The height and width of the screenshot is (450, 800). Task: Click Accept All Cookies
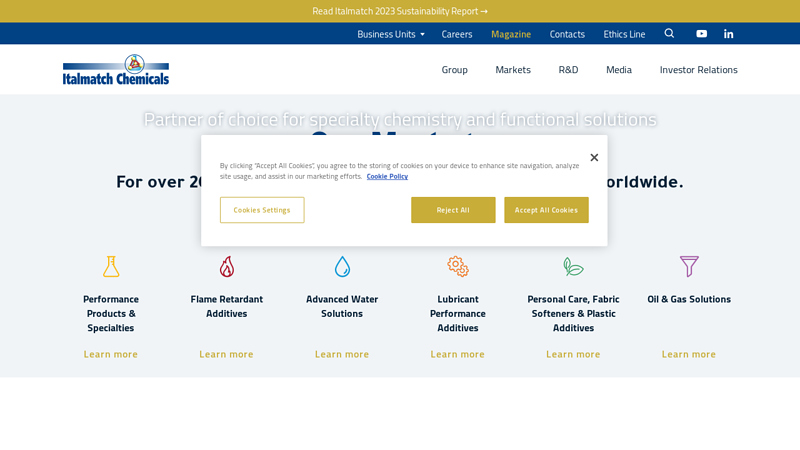tap(546, 210)
